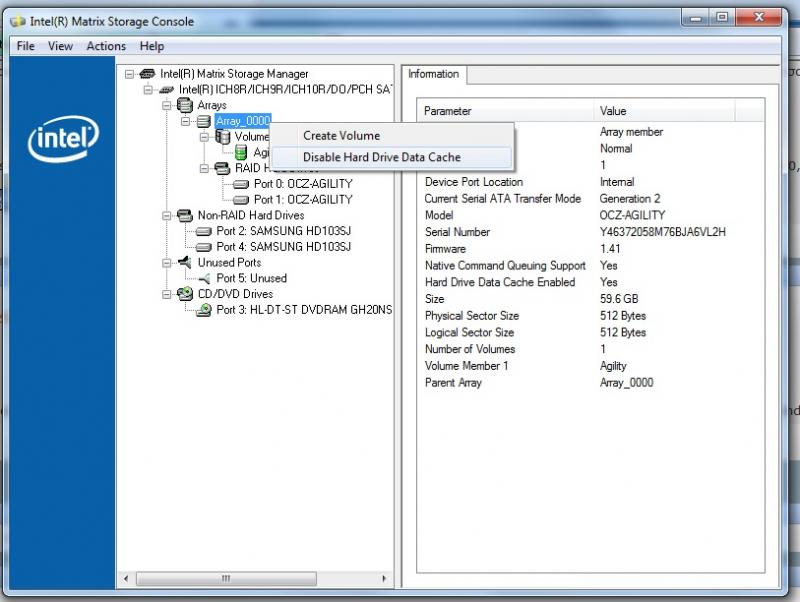Click the Port 3 DVDRAM drive icon

click(x=204, y=310)
